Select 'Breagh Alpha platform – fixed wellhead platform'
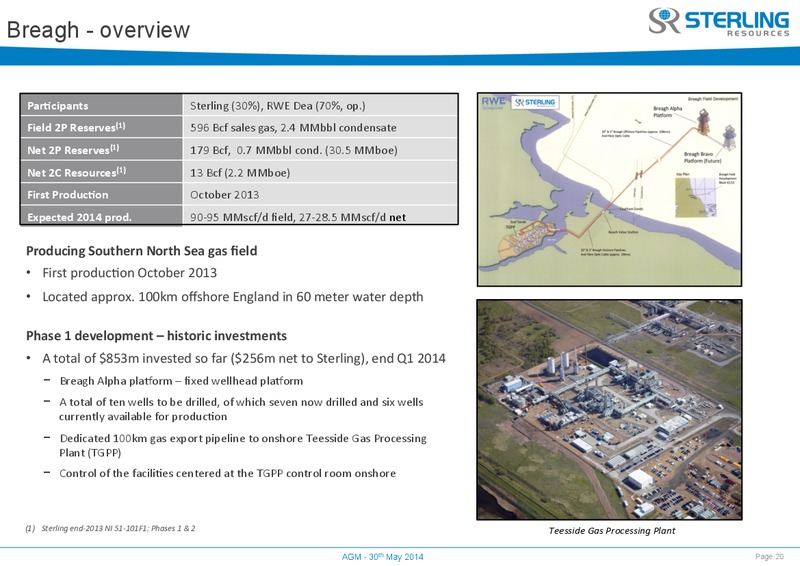The height and width of the screenshot is (566, 800). tap(181, 381)
